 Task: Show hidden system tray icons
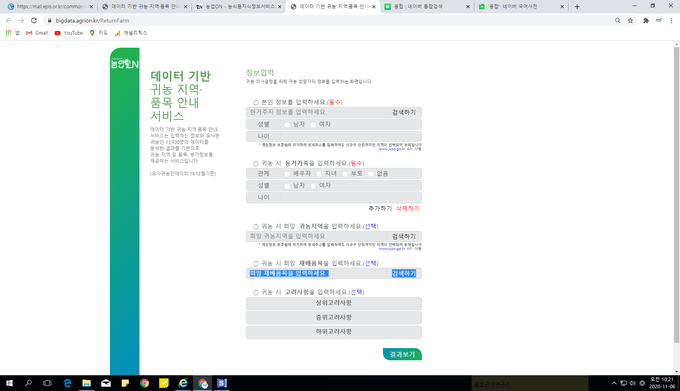[614, 383]
